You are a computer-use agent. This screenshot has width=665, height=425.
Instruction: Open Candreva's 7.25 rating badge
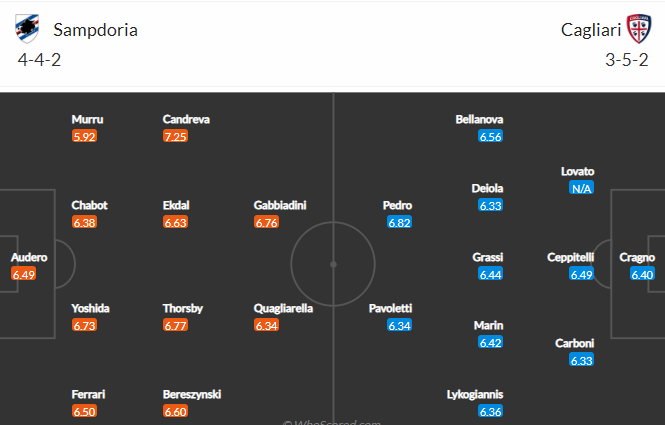(x=175, y=137)
